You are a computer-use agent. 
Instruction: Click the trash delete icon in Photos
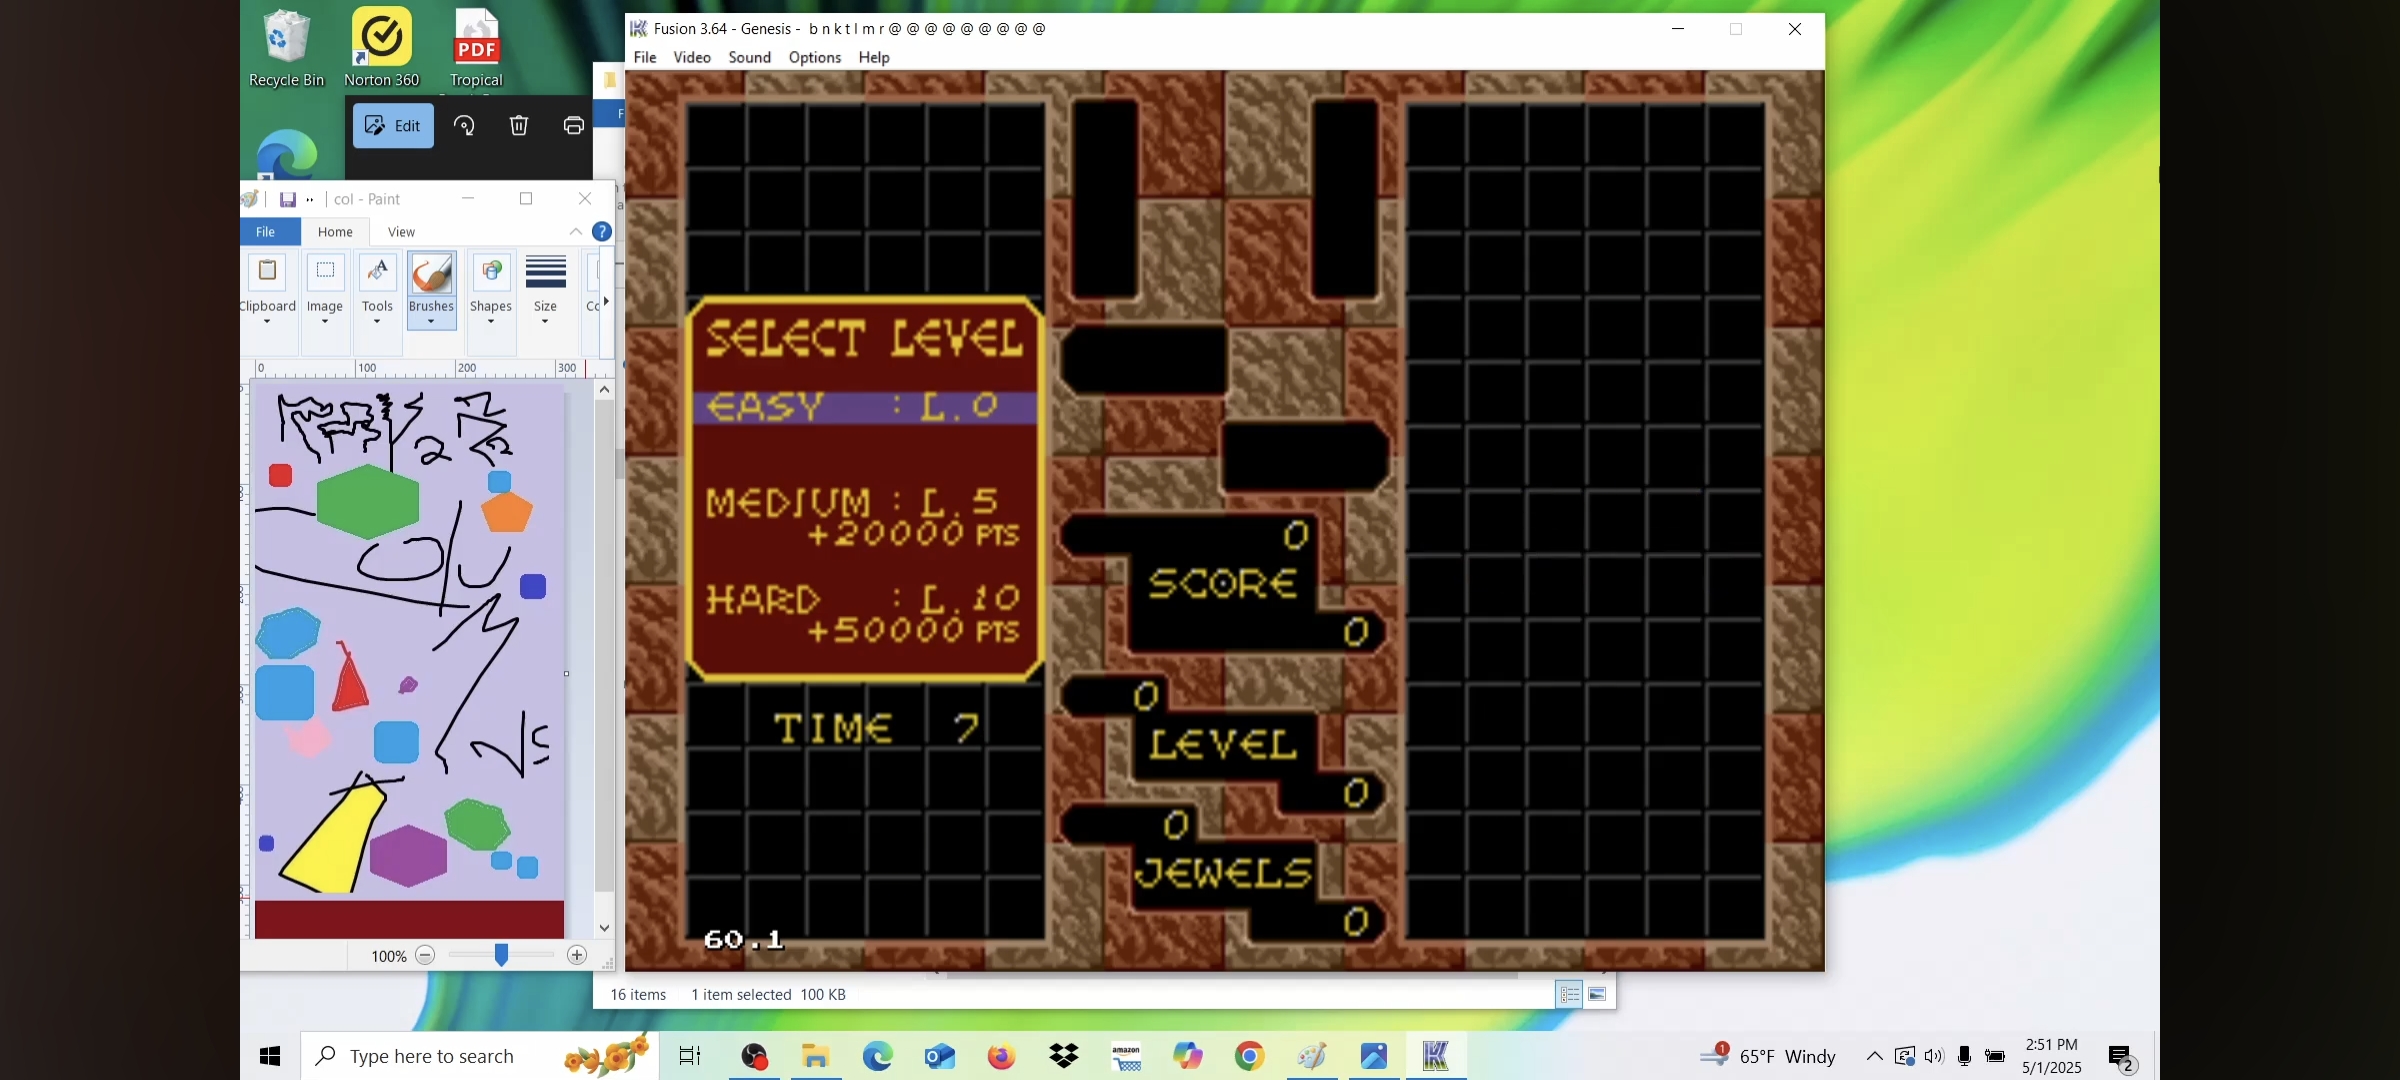tap(519, 125)
